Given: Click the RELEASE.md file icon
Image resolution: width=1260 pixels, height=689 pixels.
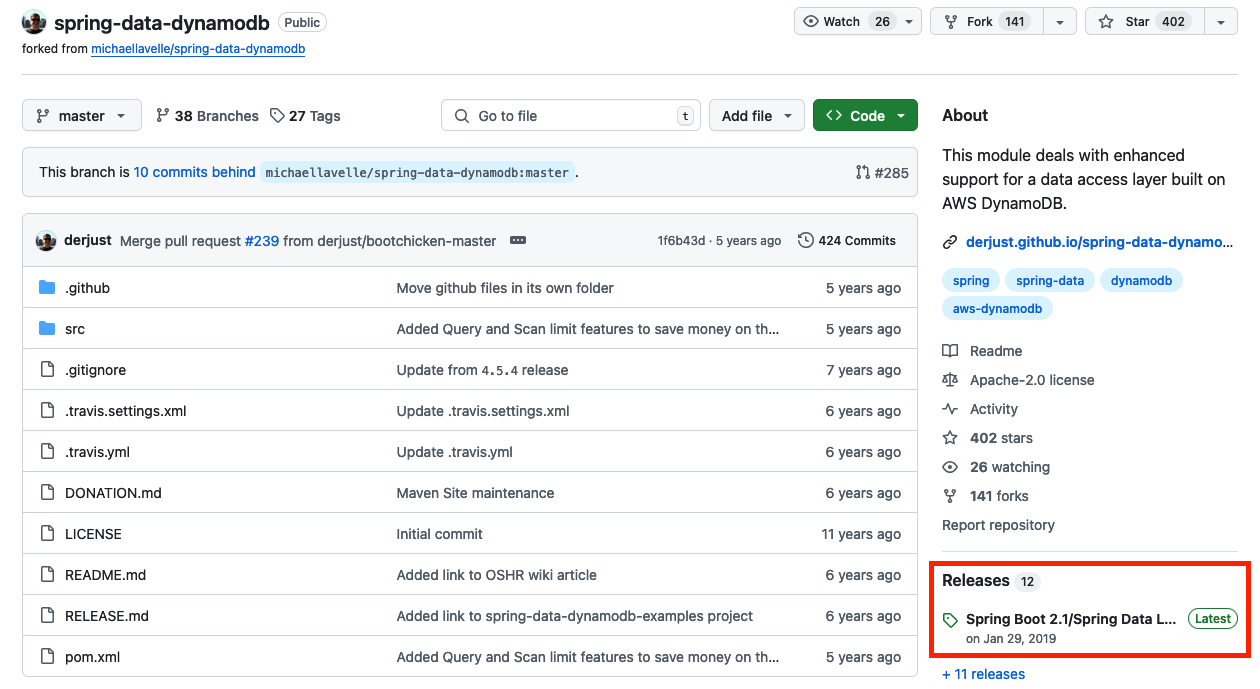Looking at the screenshot, I should tap(47, 616).
